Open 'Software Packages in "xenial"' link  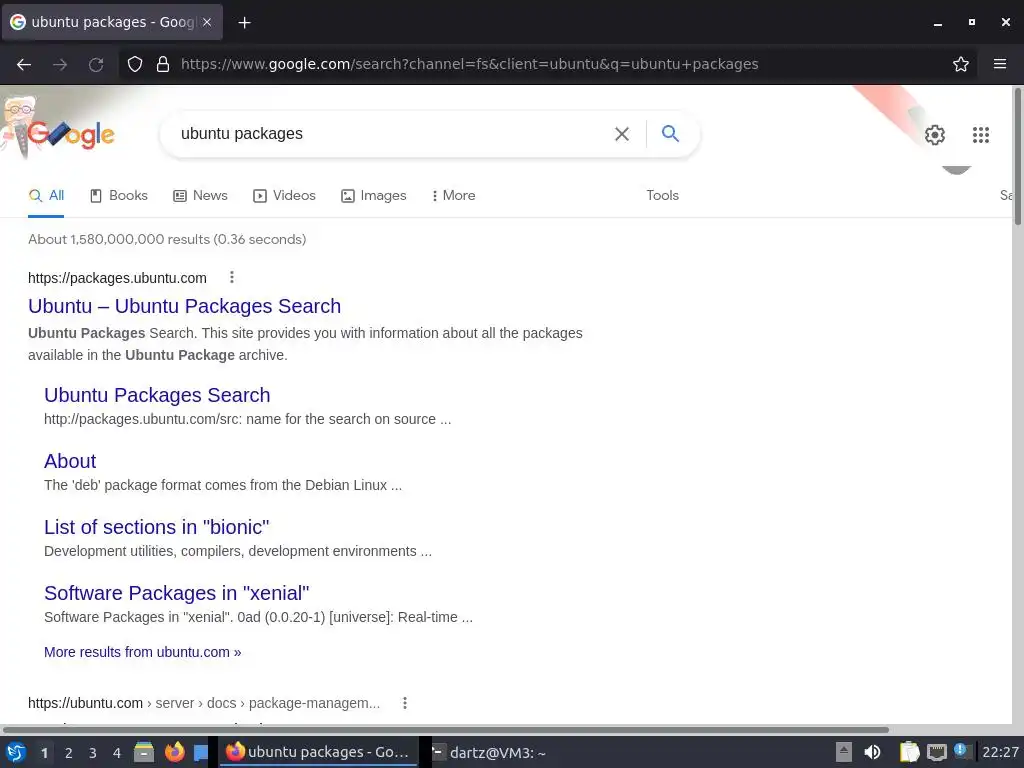click(x=176, y=593)
